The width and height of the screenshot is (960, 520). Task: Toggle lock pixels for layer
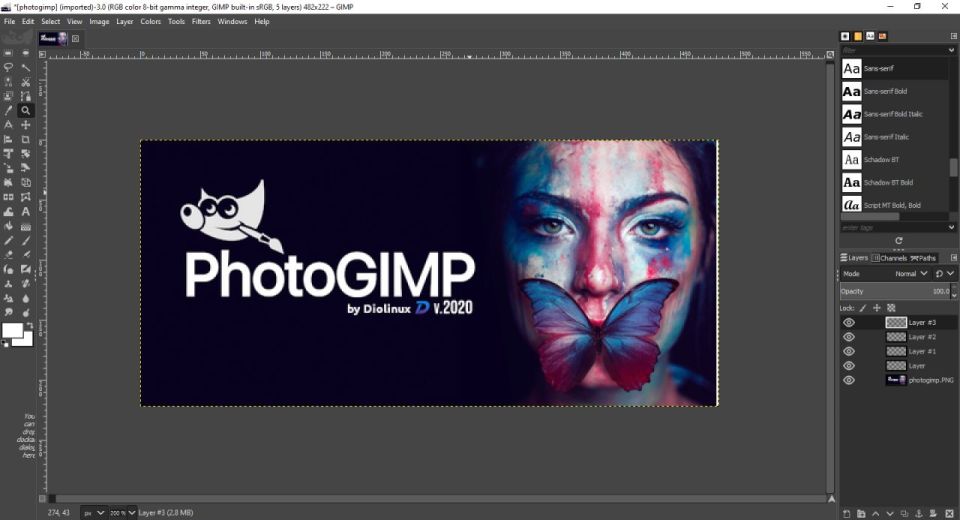coord(863,308)
